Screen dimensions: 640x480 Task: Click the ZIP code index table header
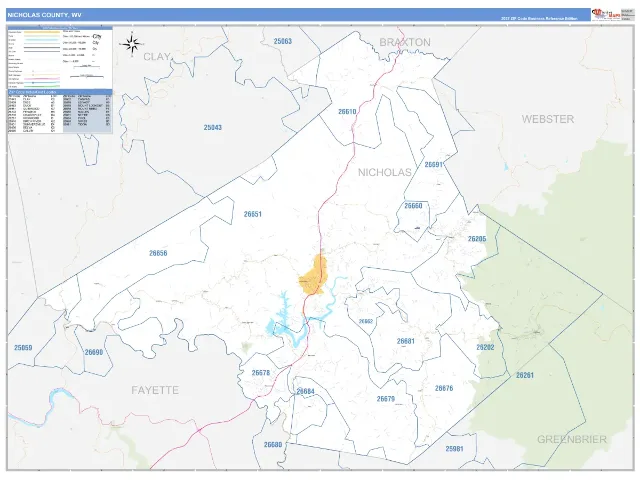point(60,92)
